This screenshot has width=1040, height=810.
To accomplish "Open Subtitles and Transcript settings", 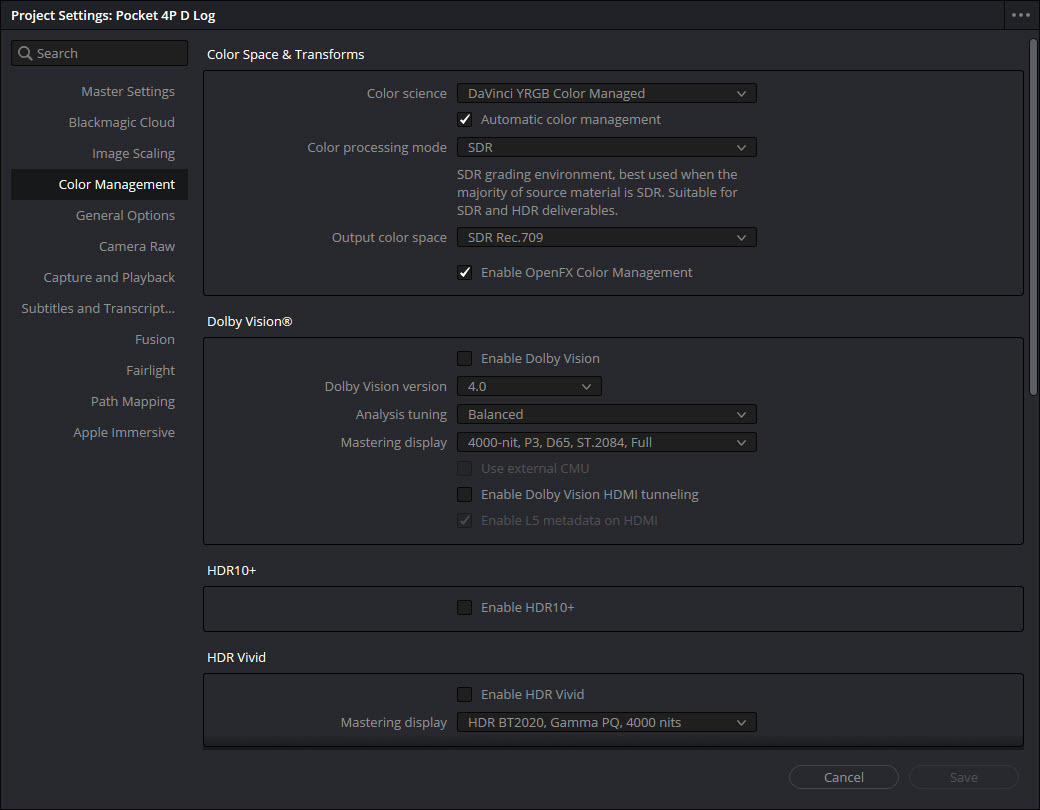I will 98,308.
